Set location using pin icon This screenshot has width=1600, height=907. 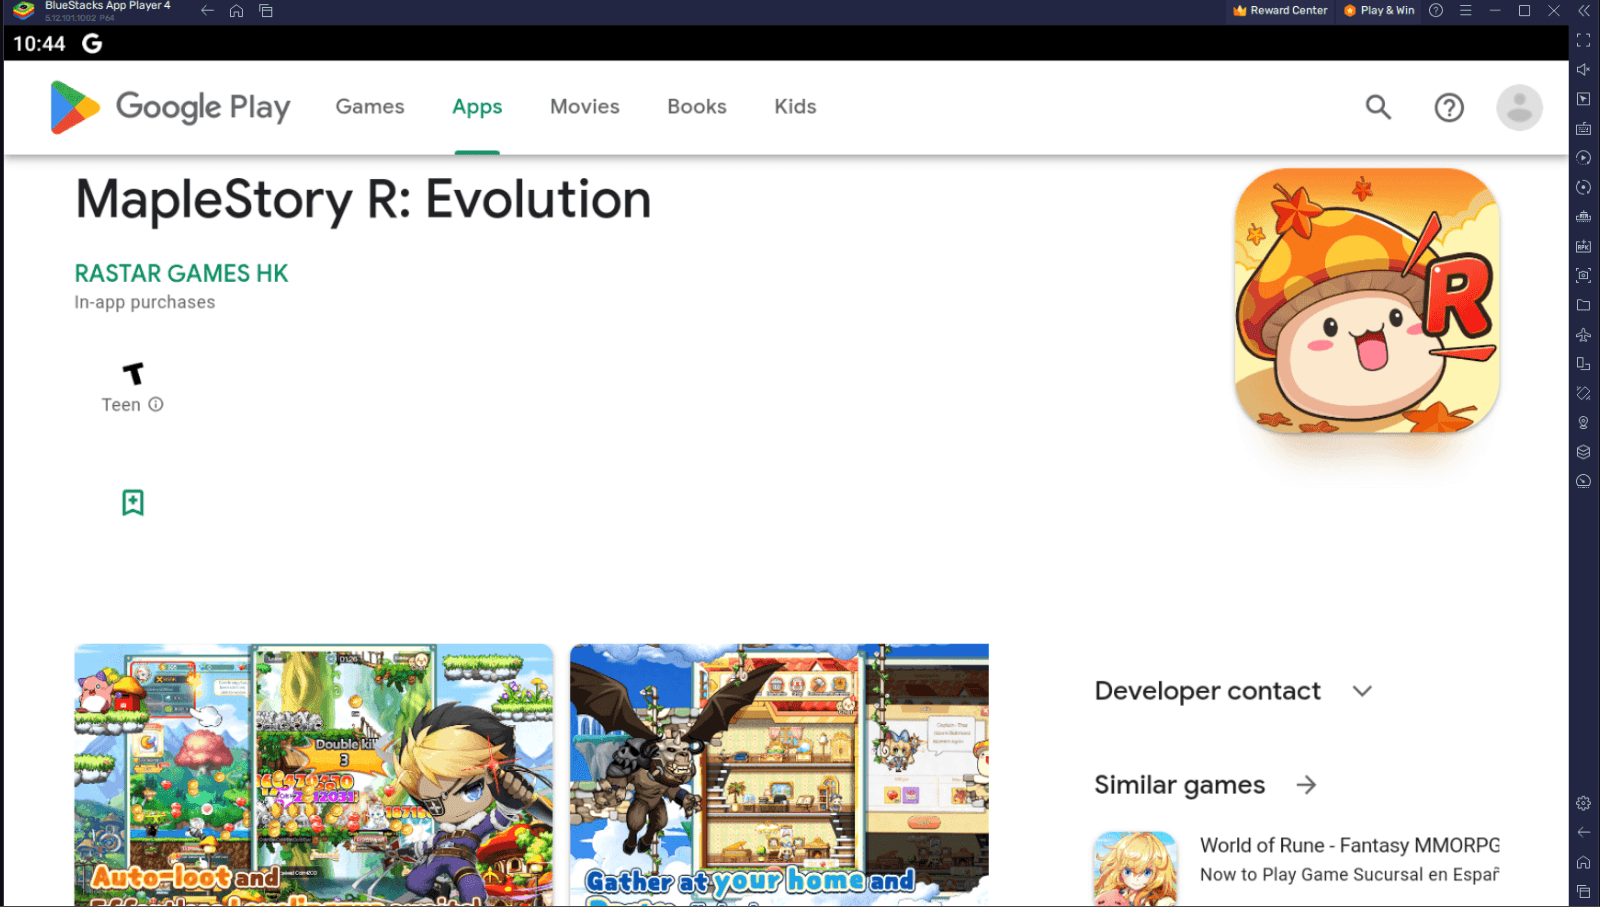pos(1583,423)
